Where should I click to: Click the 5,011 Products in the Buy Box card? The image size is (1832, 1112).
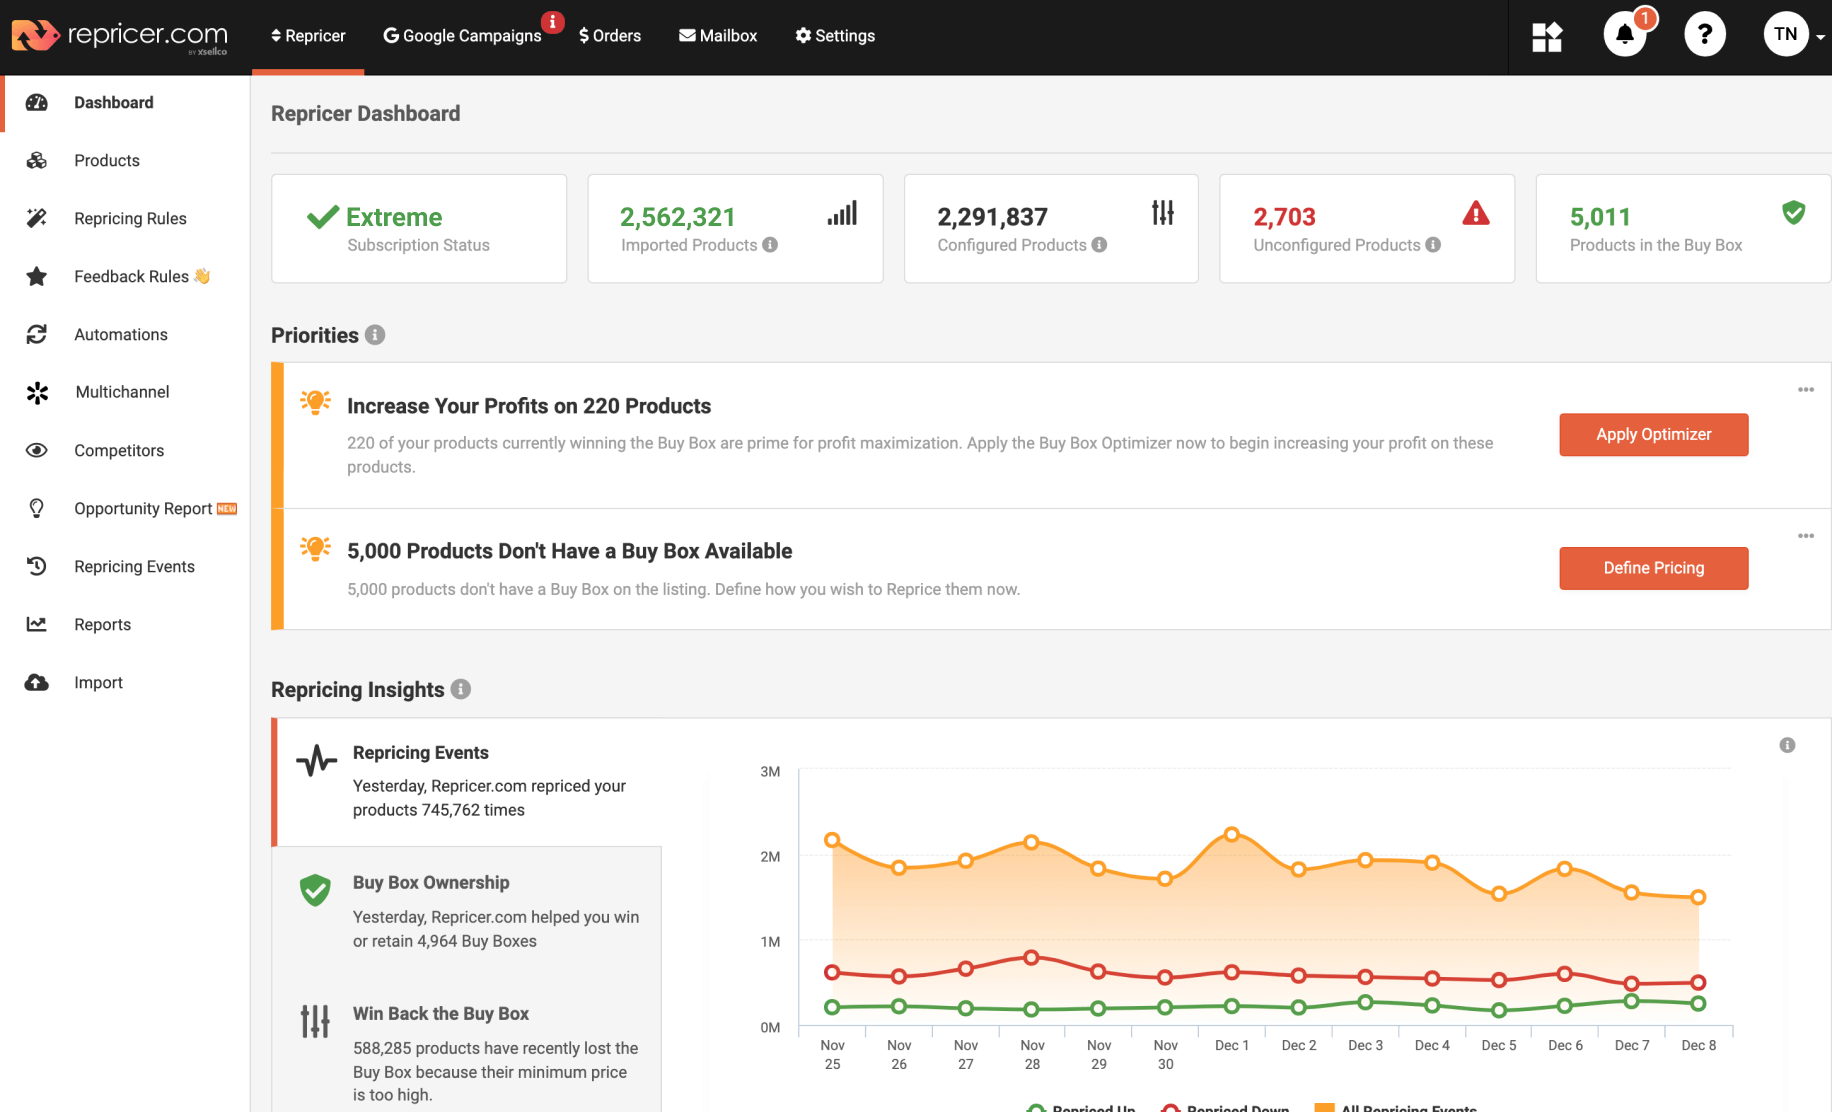1683,229
